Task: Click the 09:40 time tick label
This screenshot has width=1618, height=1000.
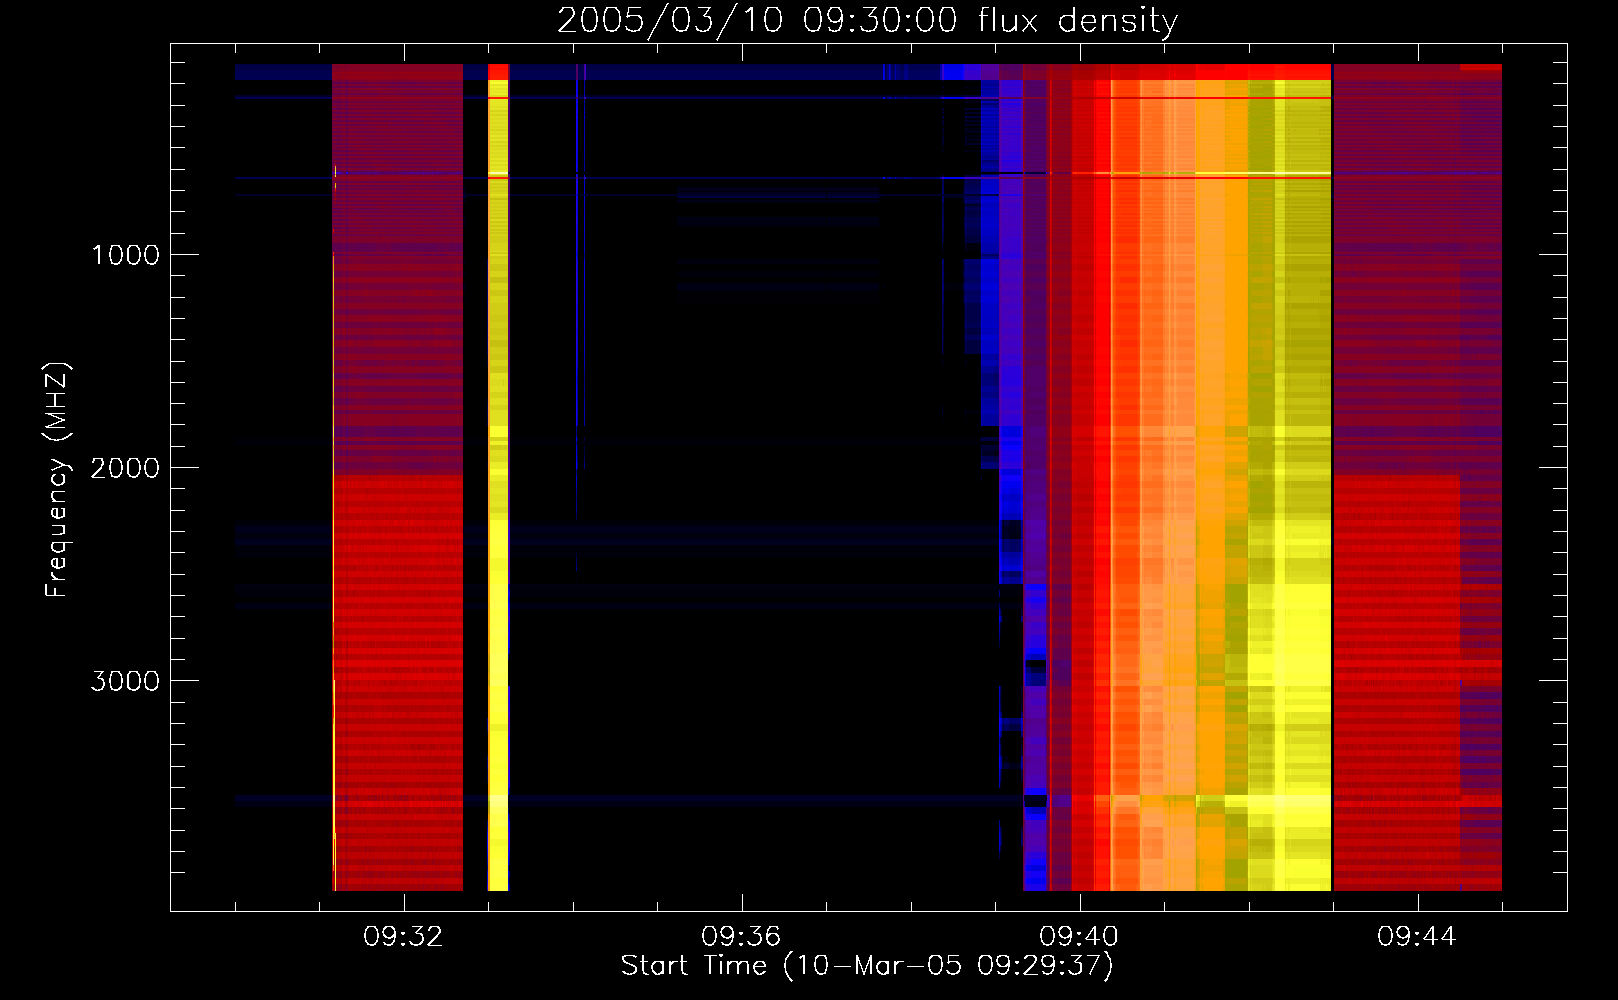Action: click(1079, 937)
